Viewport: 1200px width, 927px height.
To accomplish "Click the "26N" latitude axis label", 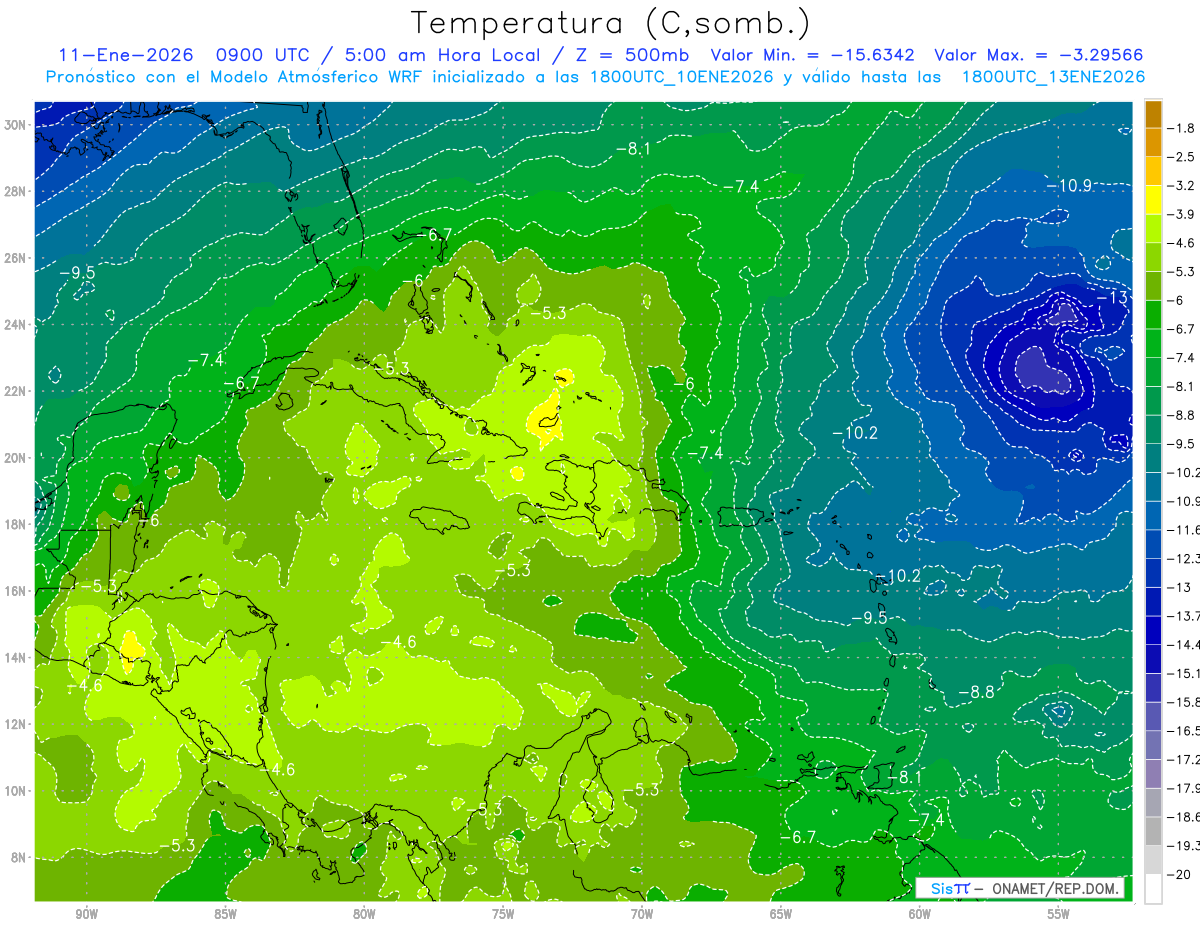I will pos(16,258).
